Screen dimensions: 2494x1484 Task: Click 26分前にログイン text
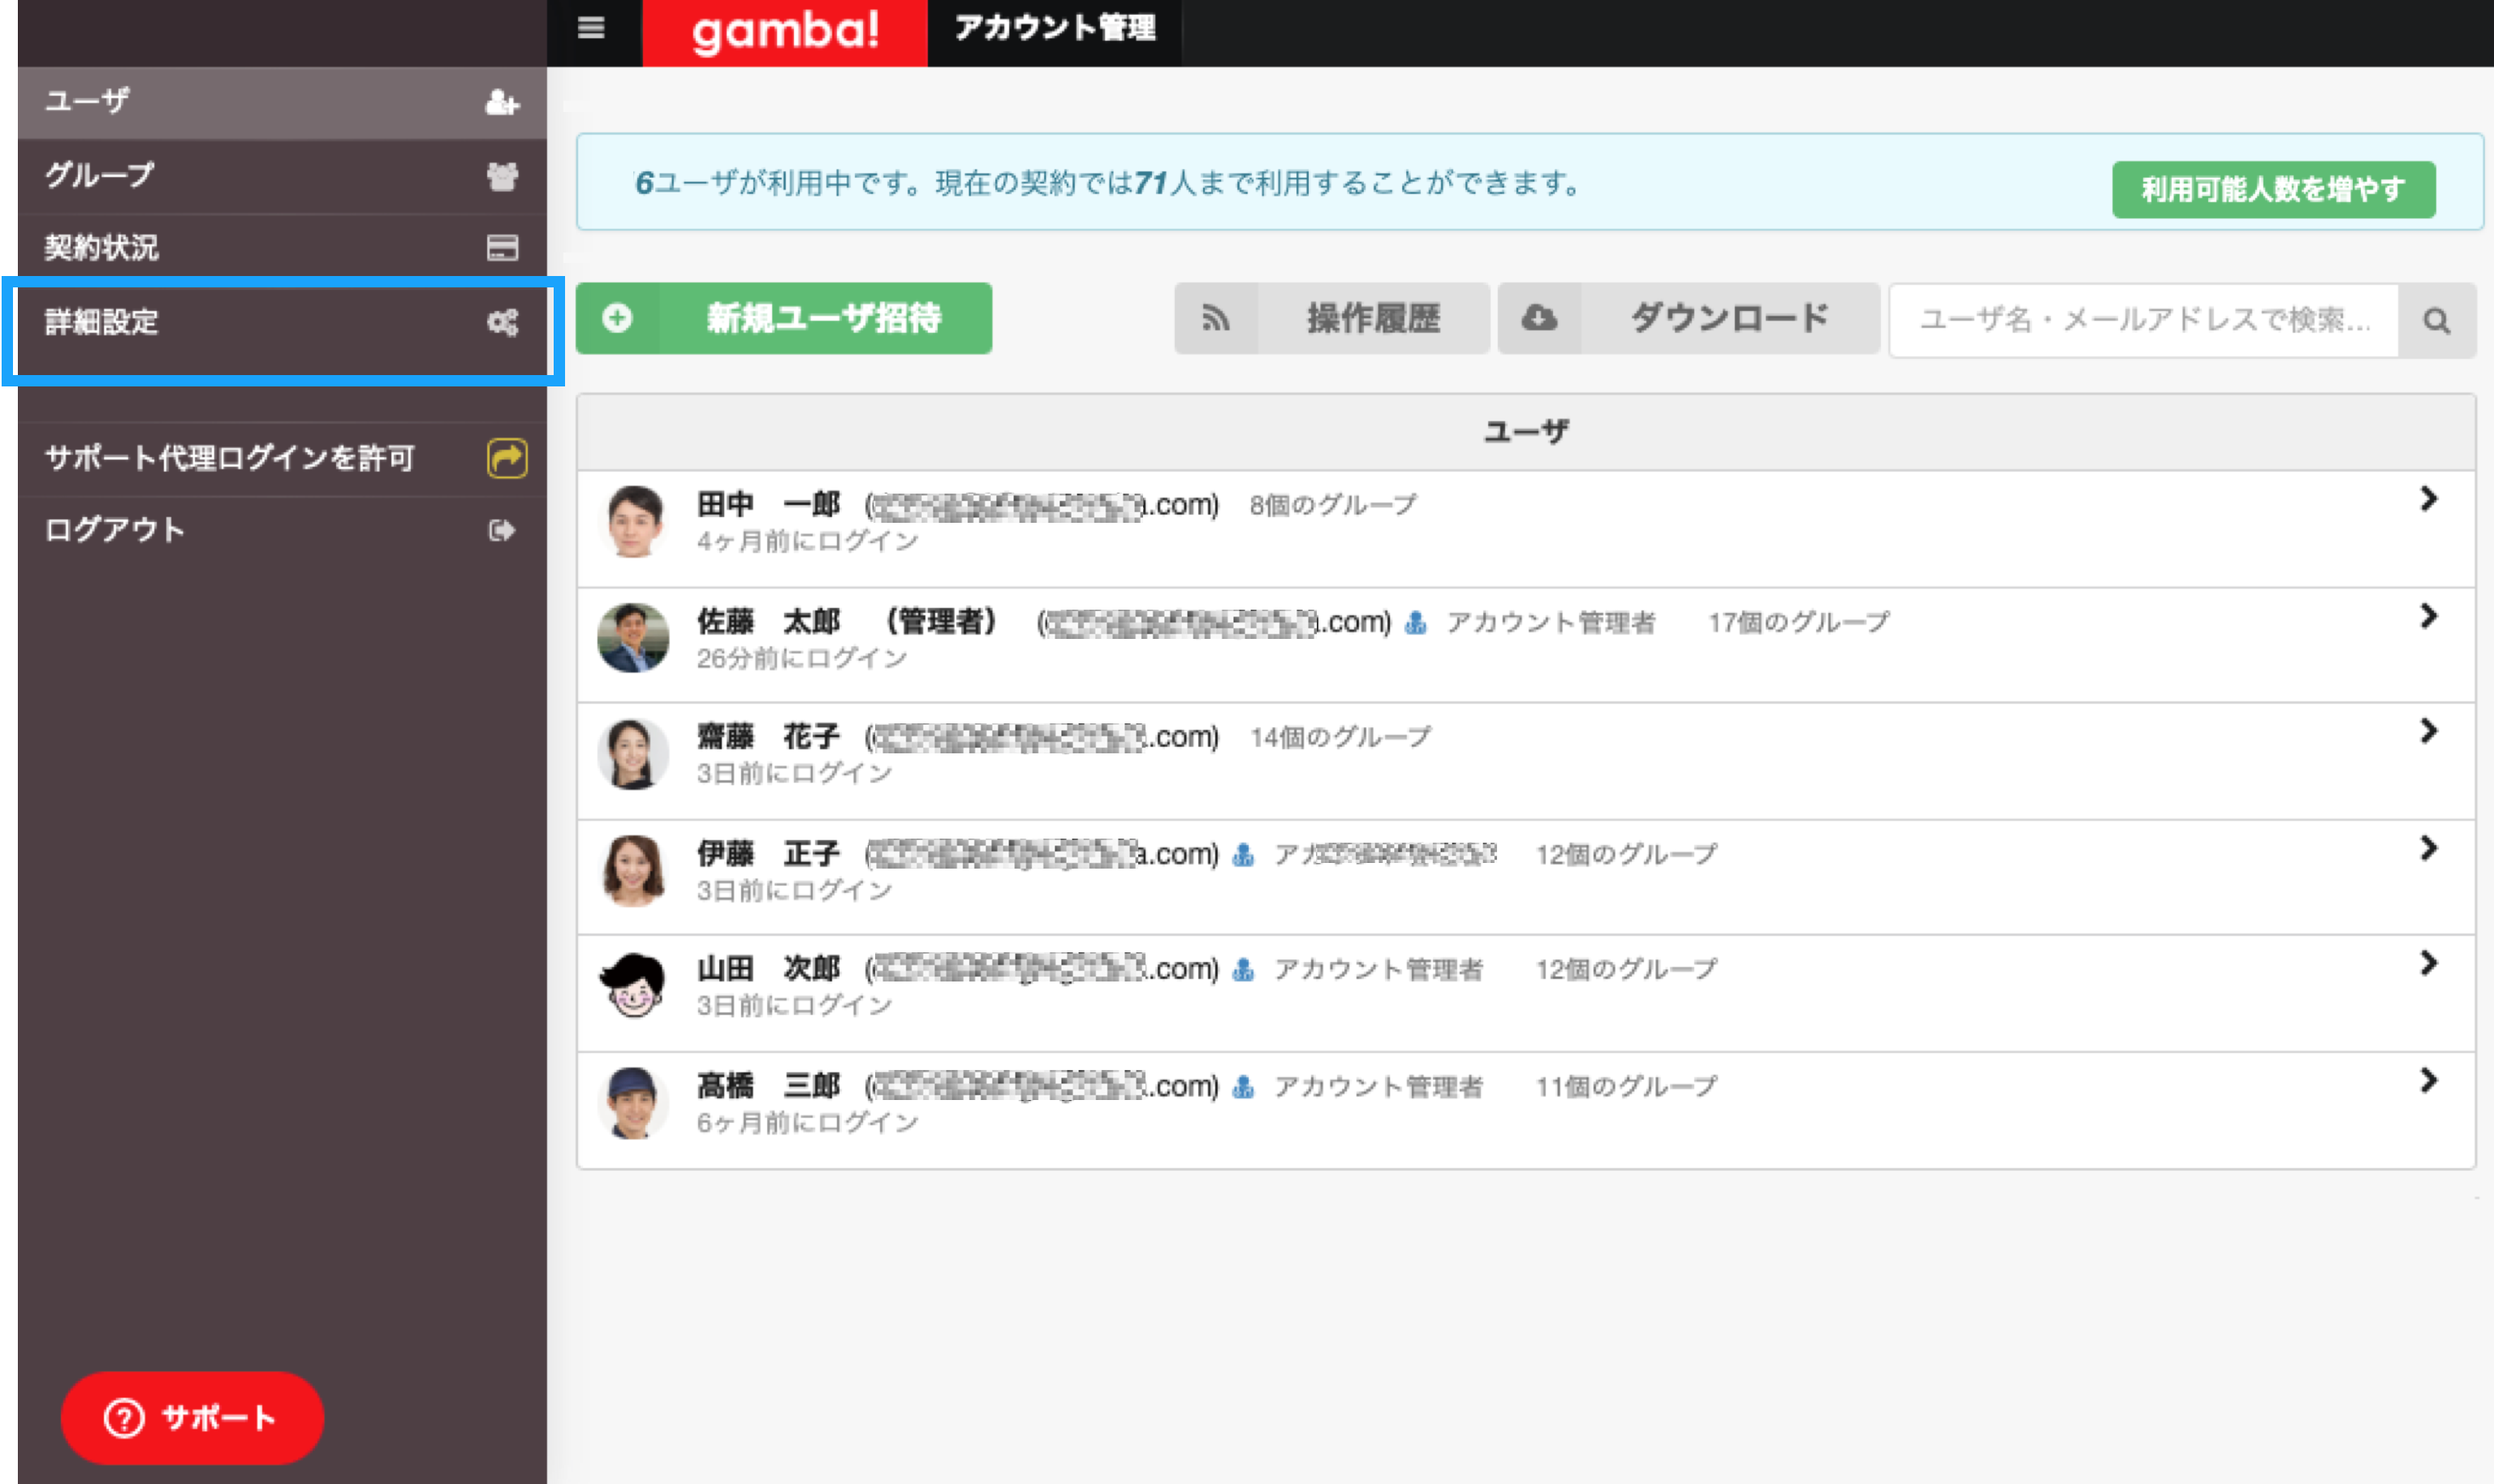(x=801, y=658)
